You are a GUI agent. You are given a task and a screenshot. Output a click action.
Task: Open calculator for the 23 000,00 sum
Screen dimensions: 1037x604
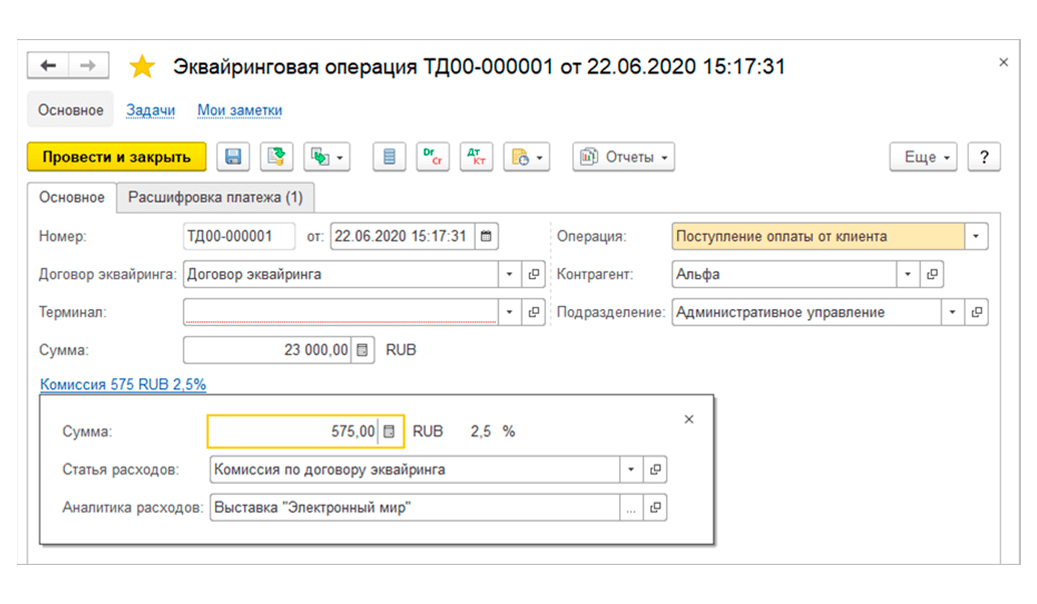pyautogui.click(x=362, y=350)
